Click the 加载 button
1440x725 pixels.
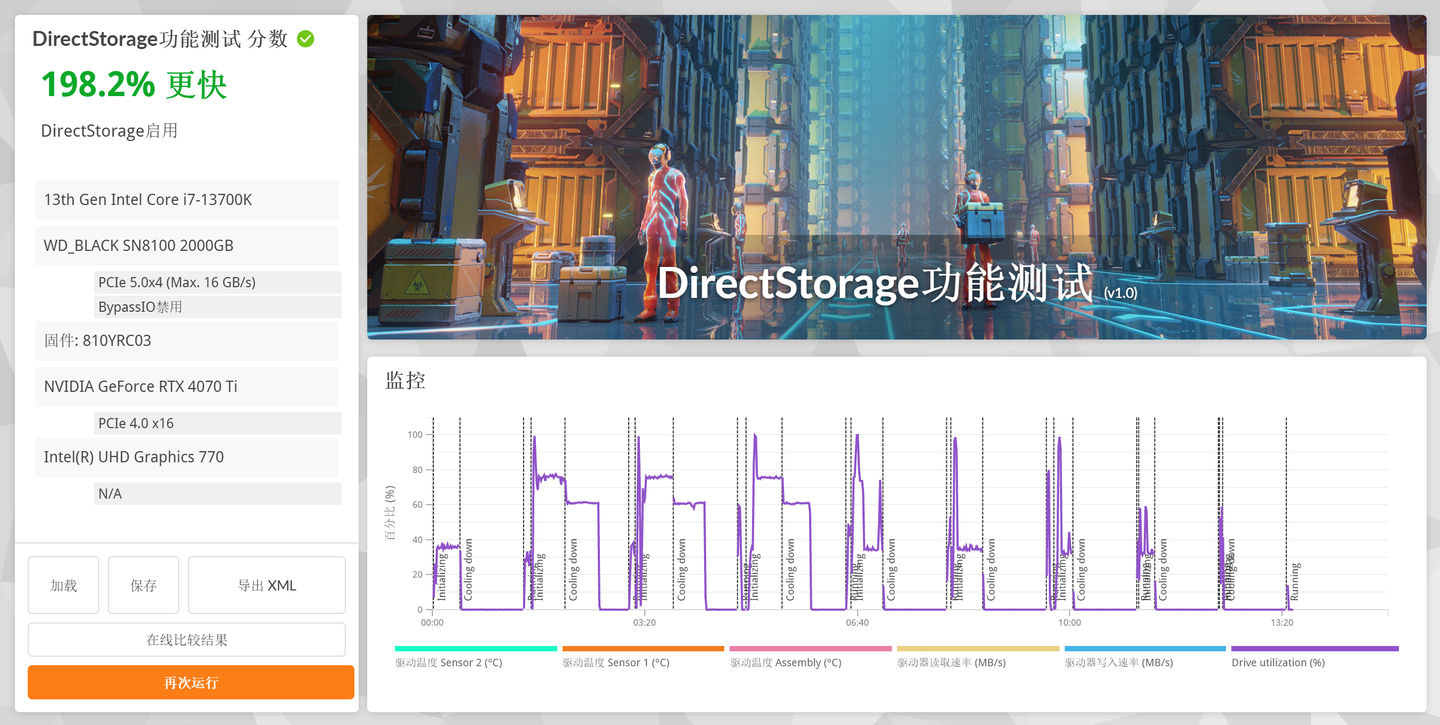coord(63,585)
